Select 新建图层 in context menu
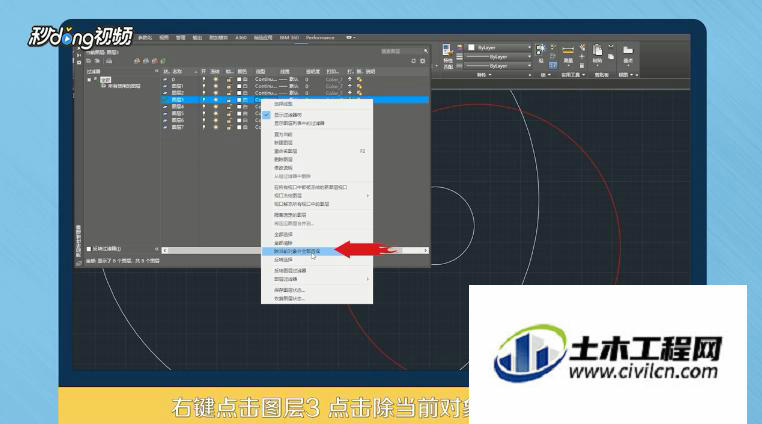 tap(283, 142)
